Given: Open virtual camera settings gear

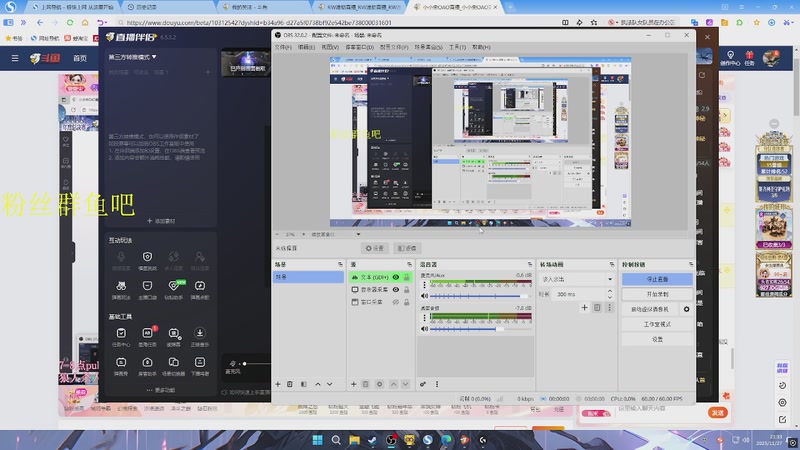Looking at the screenshot, I should [686, 309].
